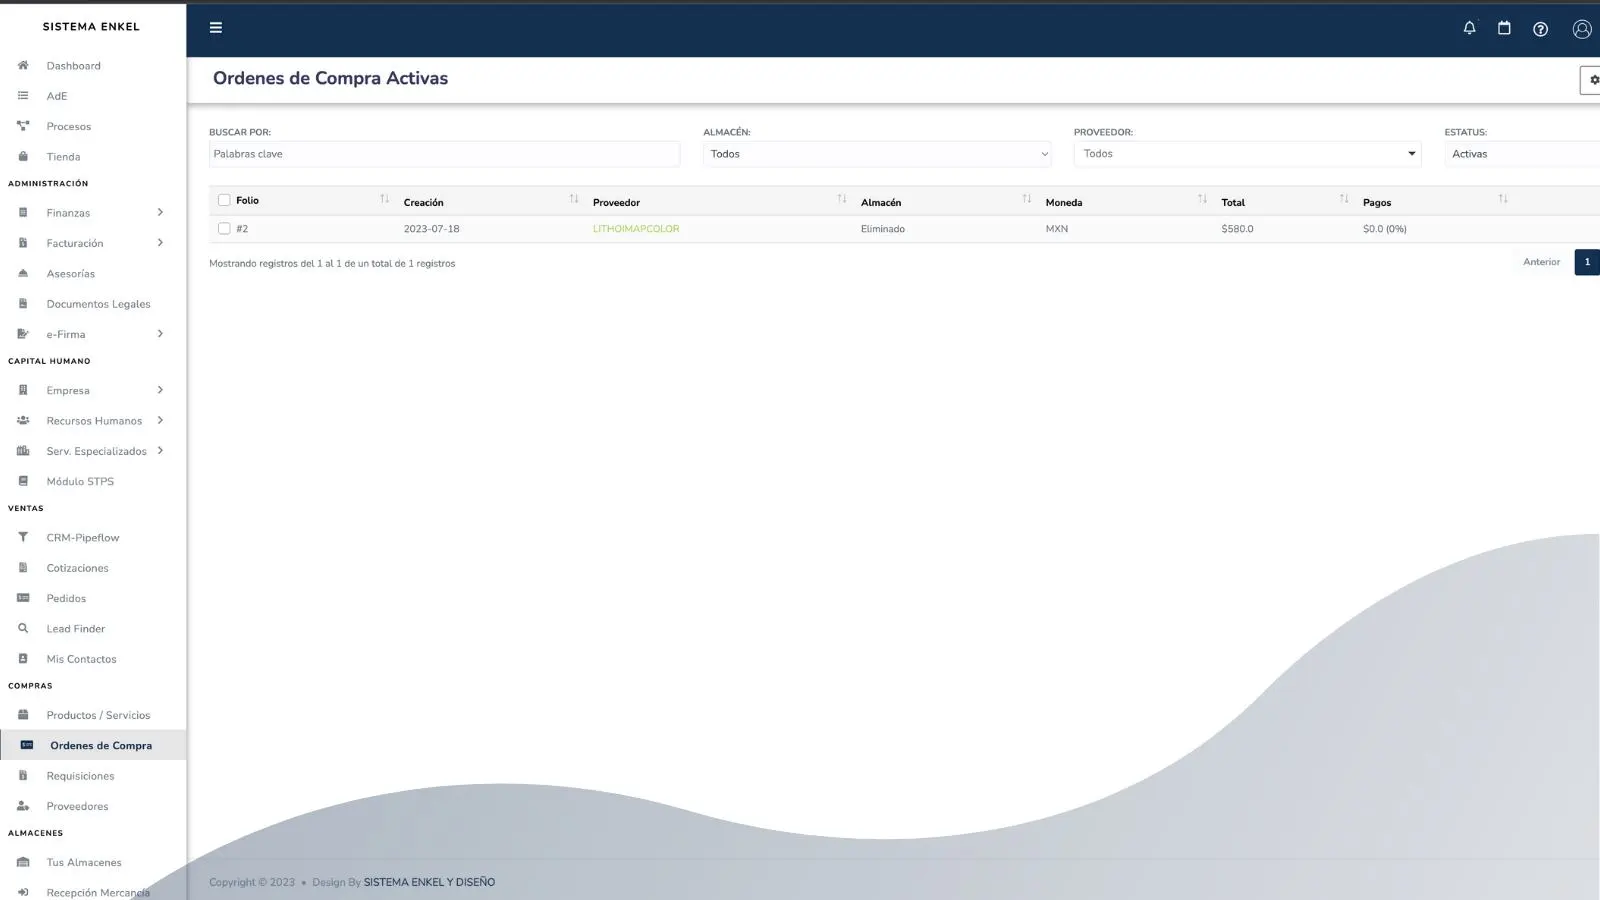Sort table by Total column arrows

click(x=1344, y=200)
